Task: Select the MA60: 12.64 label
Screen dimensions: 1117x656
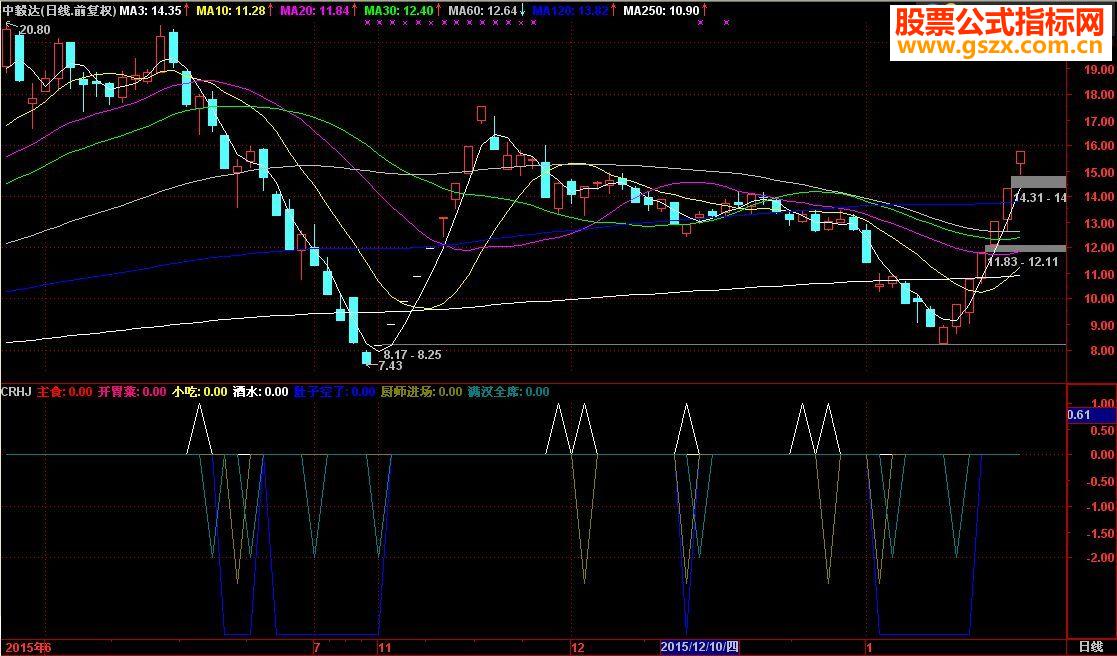Action: [x=481, y=11]
